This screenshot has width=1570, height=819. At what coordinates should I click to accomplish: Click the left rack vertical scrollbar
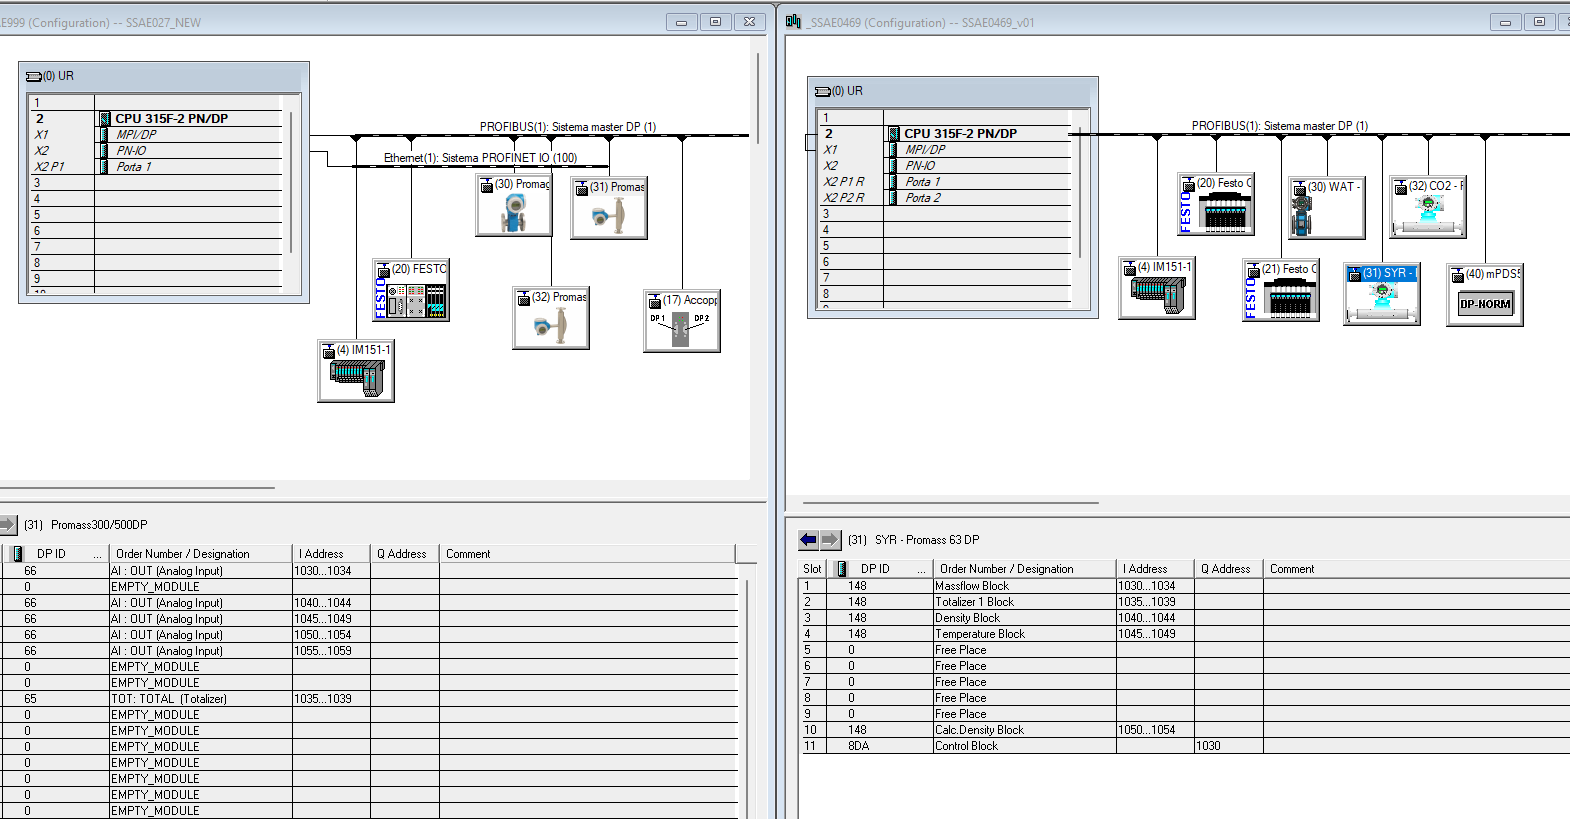[291, 182]
